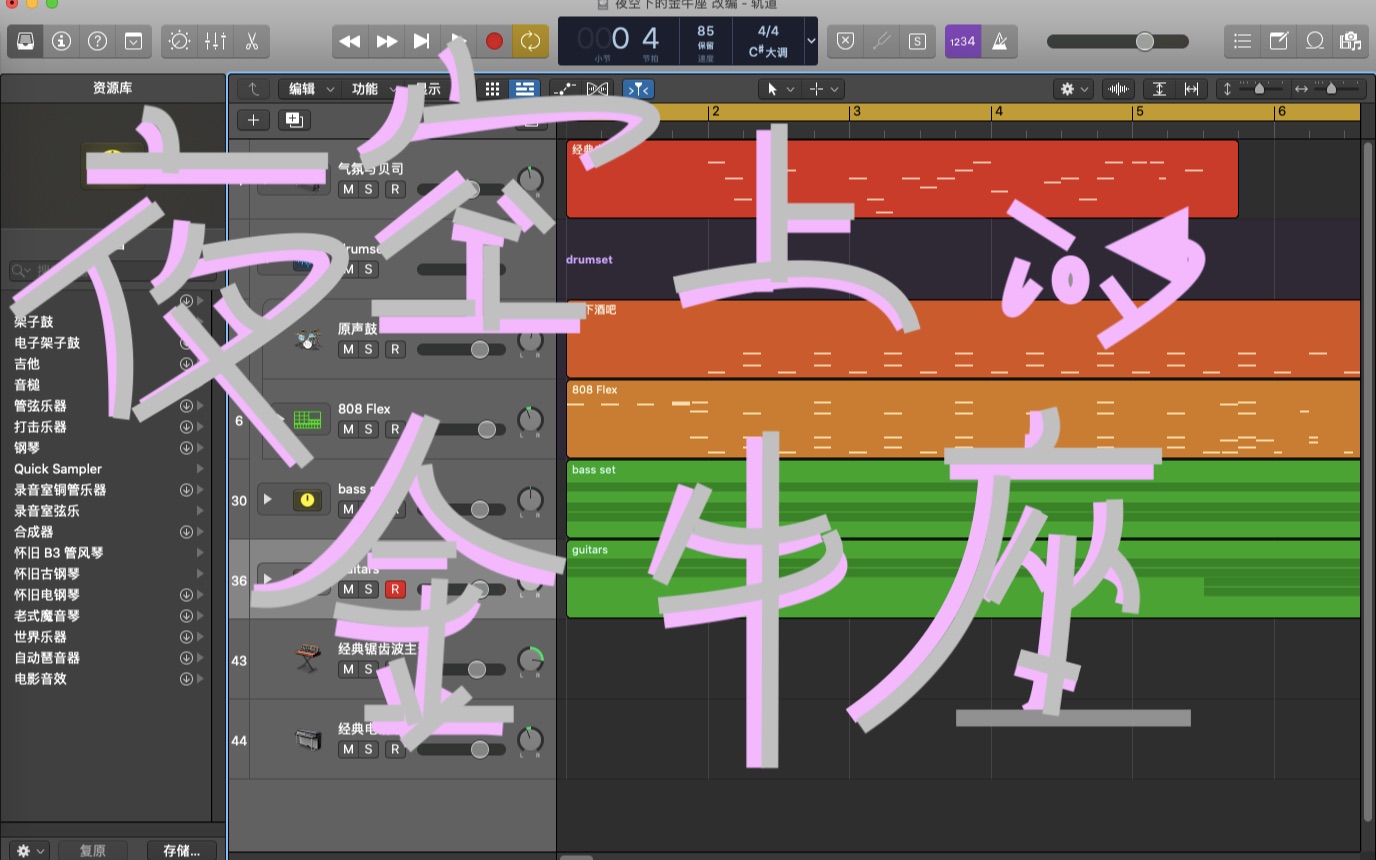Open the Note Pad icon
Screen dimensions: 1376x860
click(x=1278, y=41)
